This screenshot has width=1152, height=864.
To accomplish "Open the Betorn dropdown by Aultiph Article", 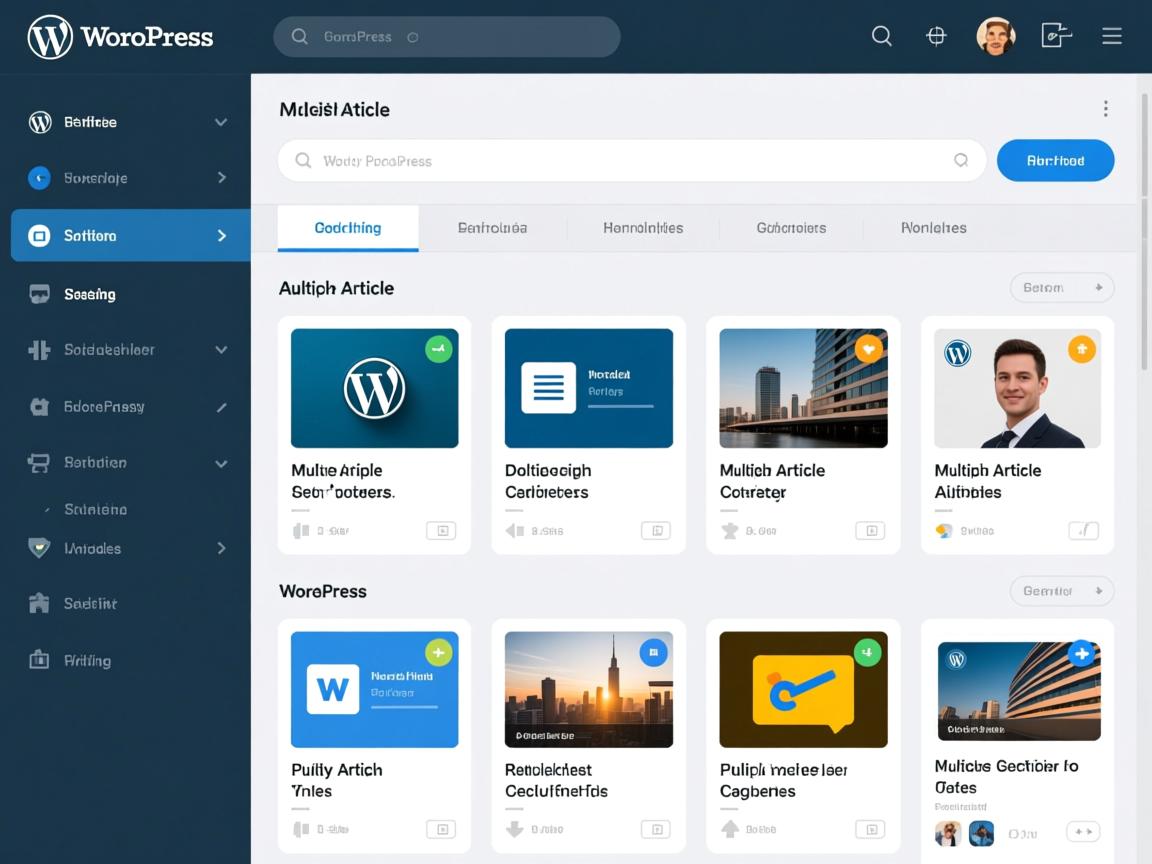I will [1061, 288].
